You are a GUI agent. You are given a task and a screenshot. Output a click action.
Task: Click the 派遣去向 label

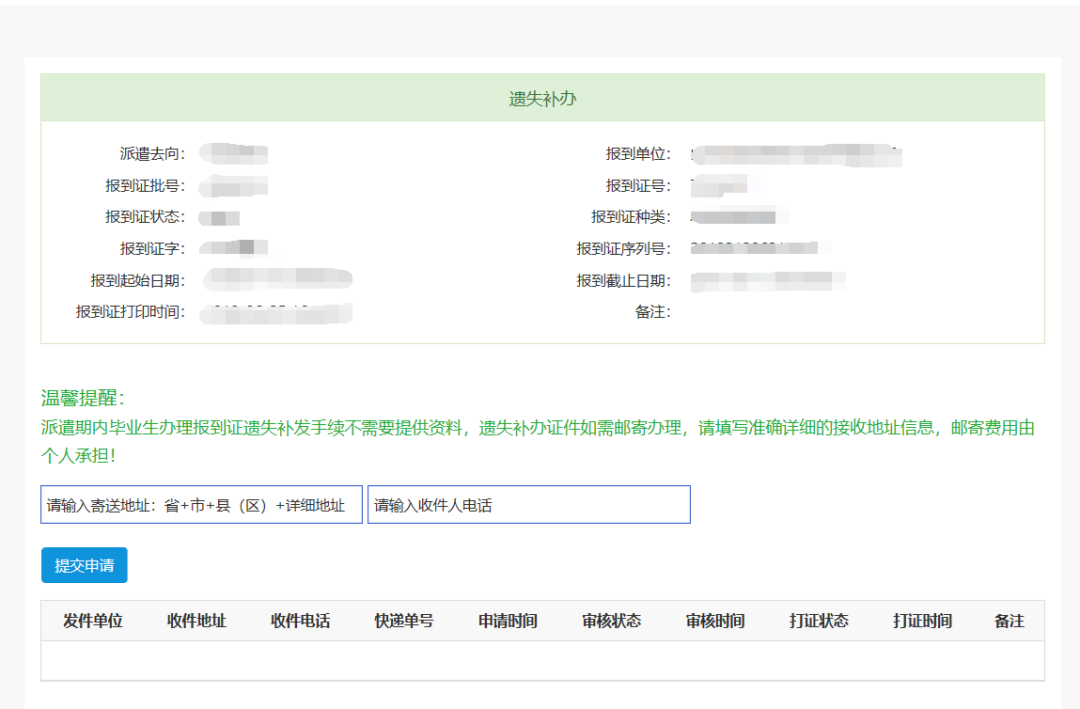point(152,154)
